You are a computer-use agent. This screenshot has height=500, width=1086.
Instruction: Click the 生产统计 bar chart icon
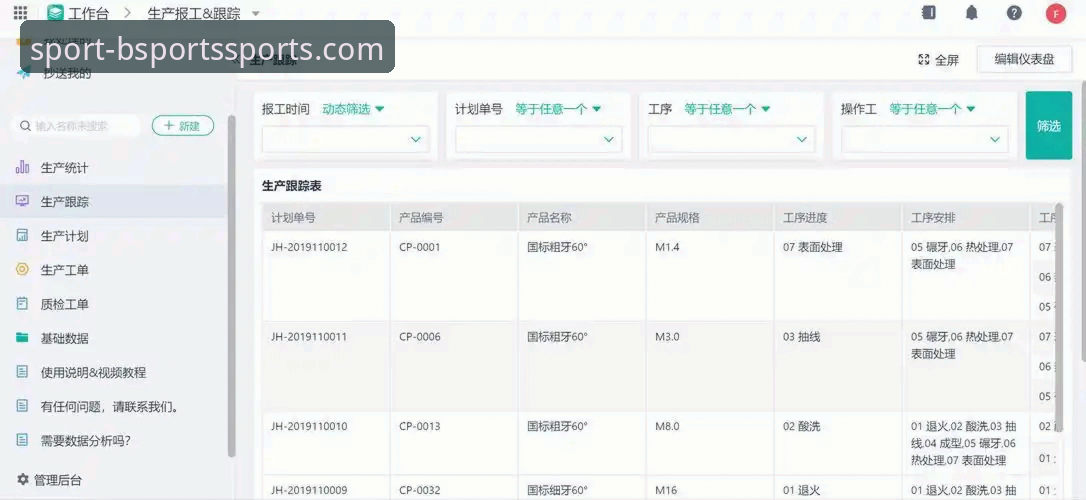point(23,167)
